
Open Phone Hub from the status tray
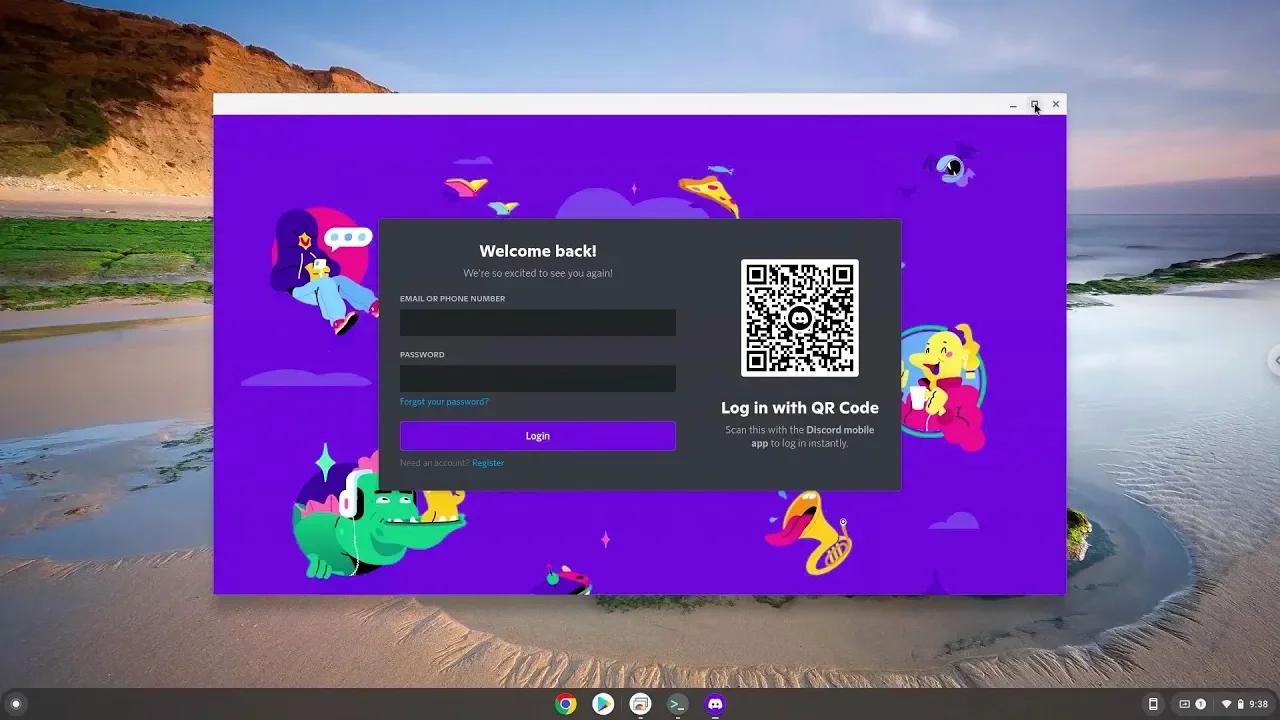coord(1152,703)
